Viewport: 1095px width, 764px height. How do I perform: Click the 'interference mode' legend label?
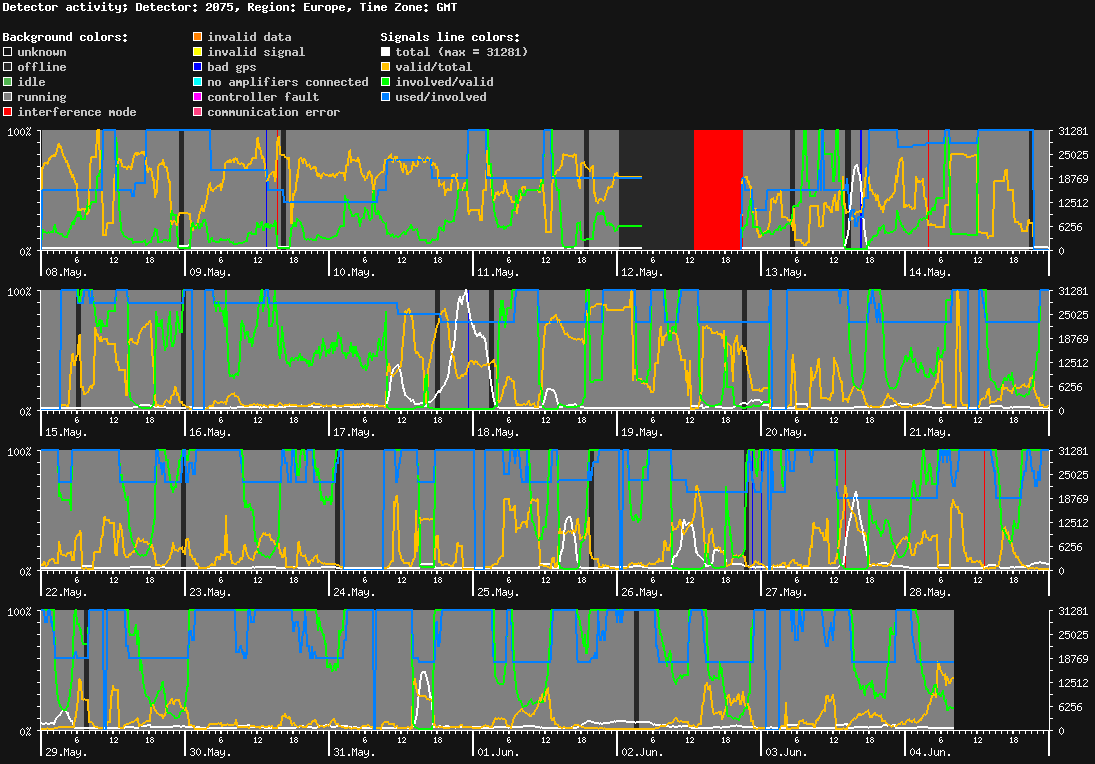(x=77, y=112)
